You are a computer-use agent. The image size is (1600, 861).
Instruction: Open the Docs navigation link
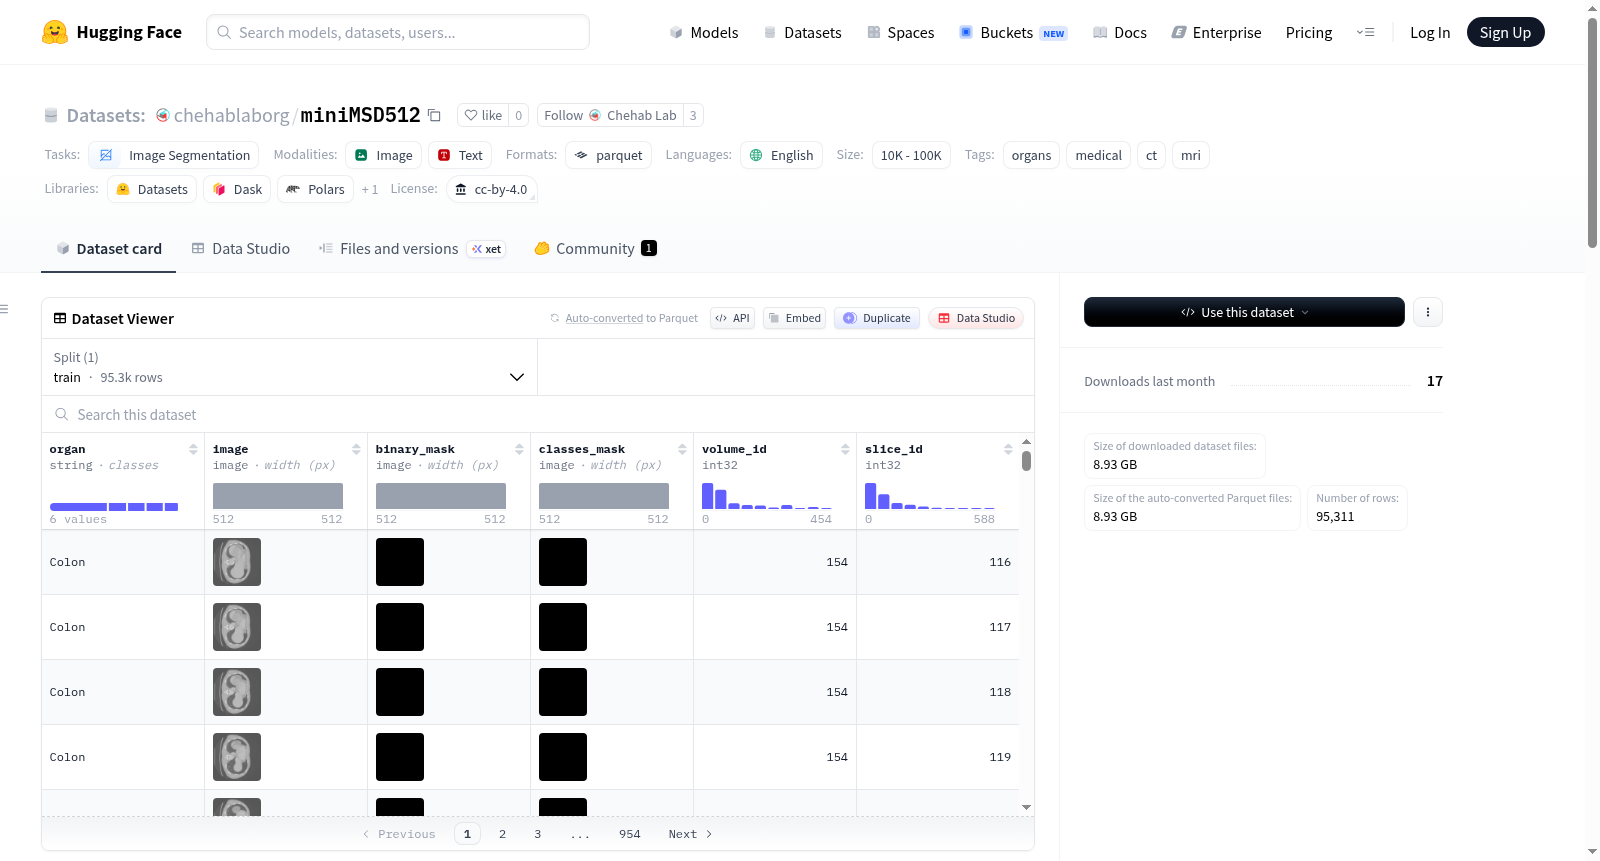click(x=1120, y=32)
